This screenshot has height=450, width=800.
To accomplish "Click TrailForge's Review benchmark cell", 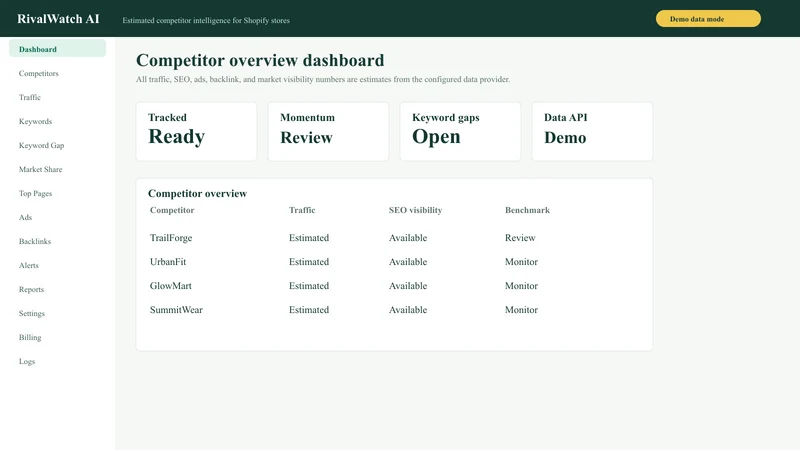I will pos(520,238).
